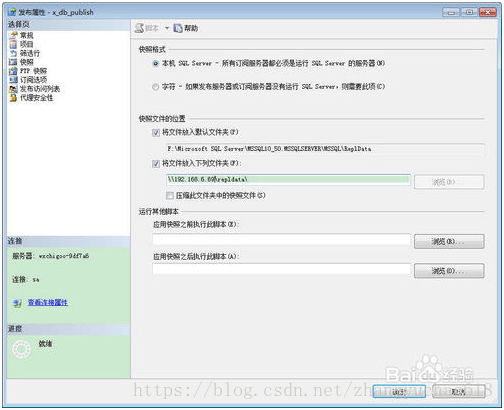Click the default folder path field
This screenshot has width=504, height=410.
pos(325,149)
